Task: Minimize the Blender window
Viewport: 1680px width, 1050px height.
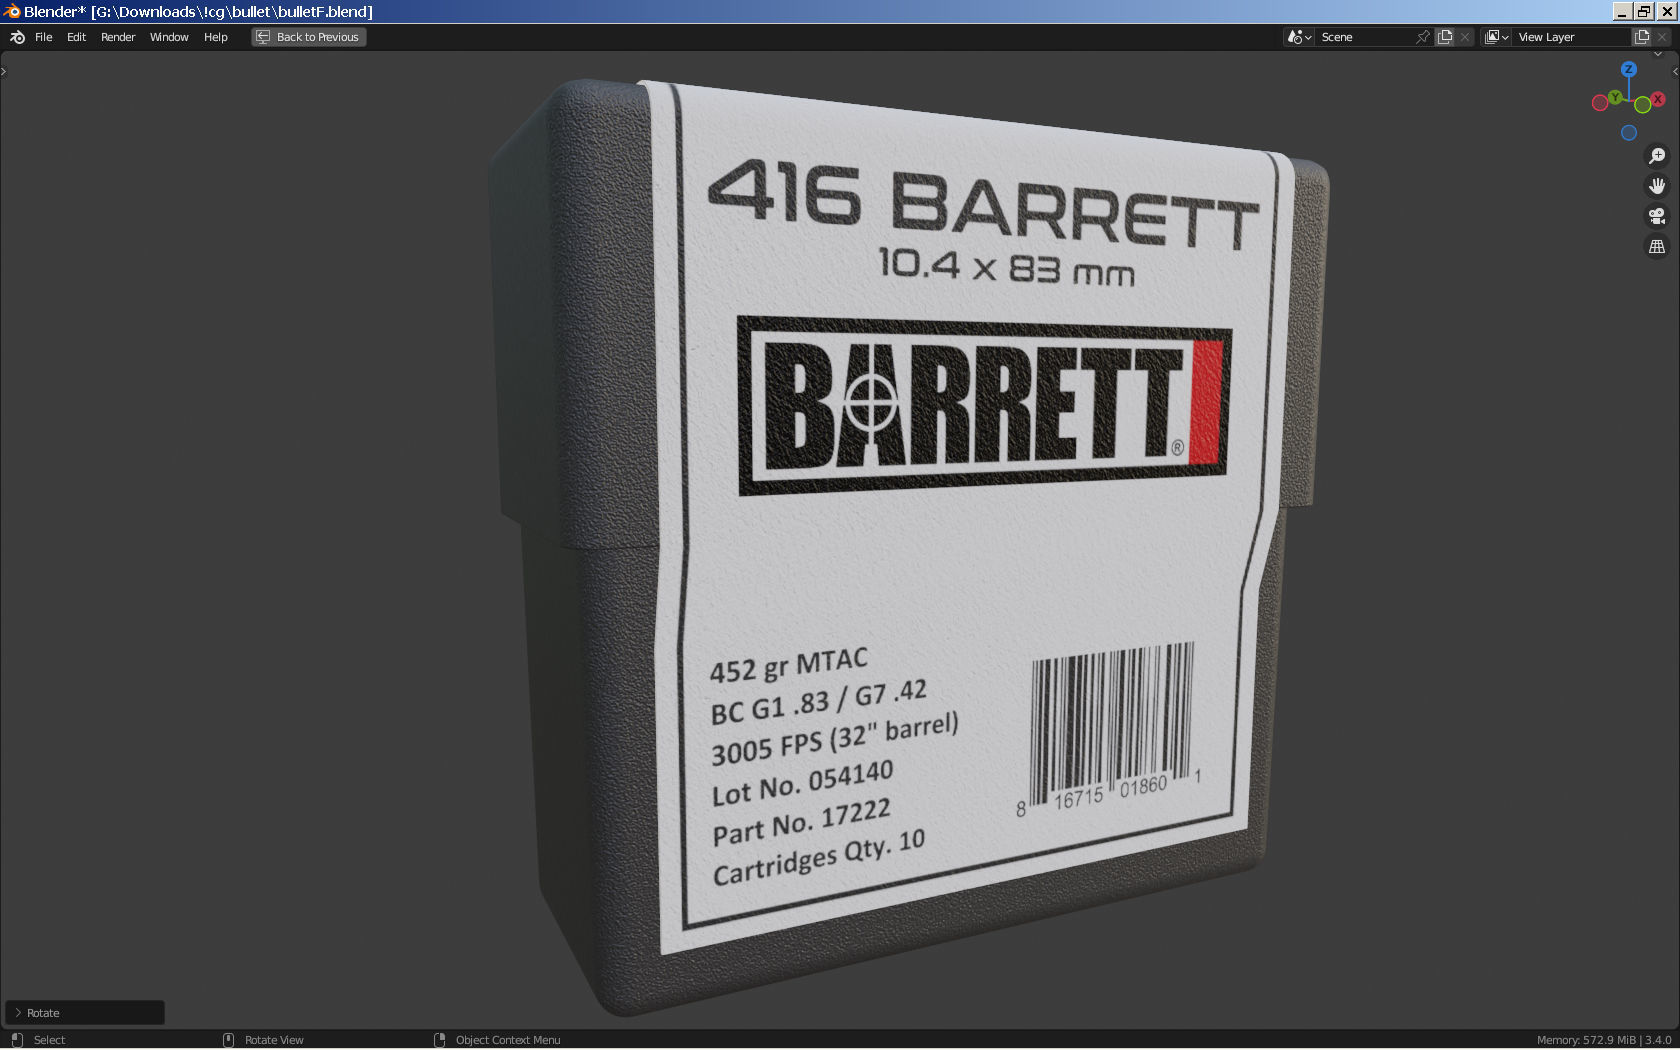Action: point(1623,11)
